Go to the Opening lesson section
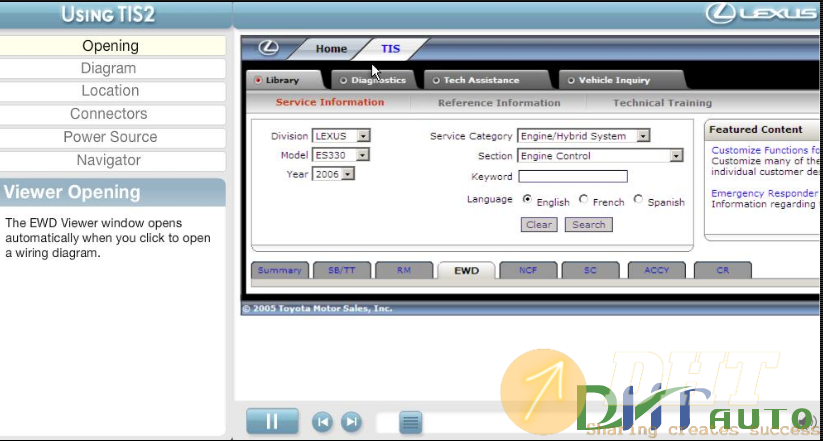This screenshot has width=823, height=441. click(x=111, y=46)
